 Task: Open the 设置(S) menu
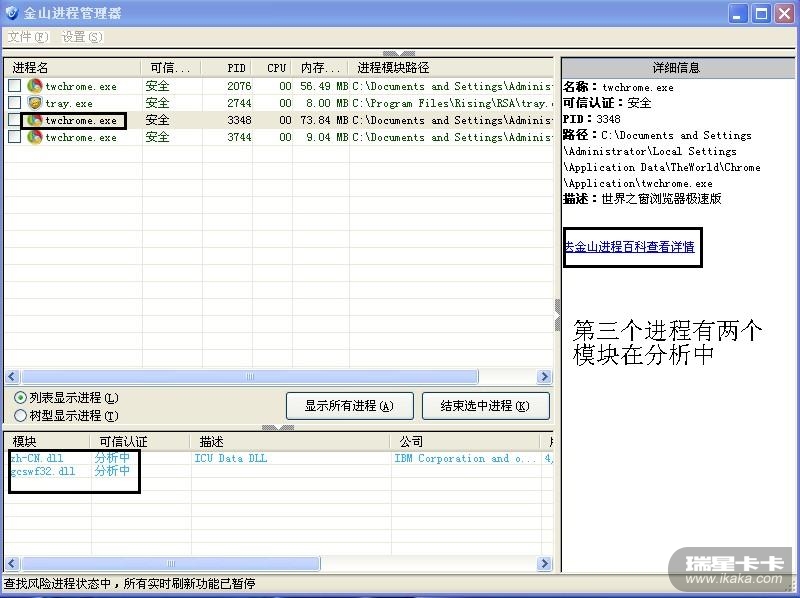[82, 37]
